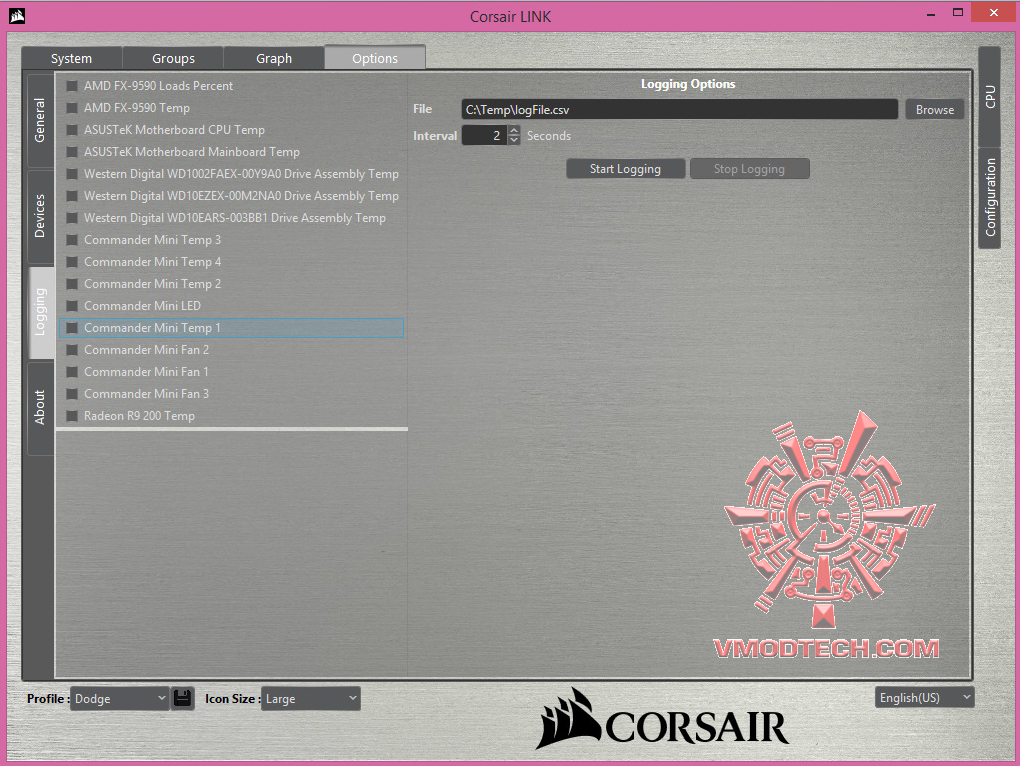1020x766 pixels.
Task: Go to the Graph tab
Action: (x=274, y=58)
